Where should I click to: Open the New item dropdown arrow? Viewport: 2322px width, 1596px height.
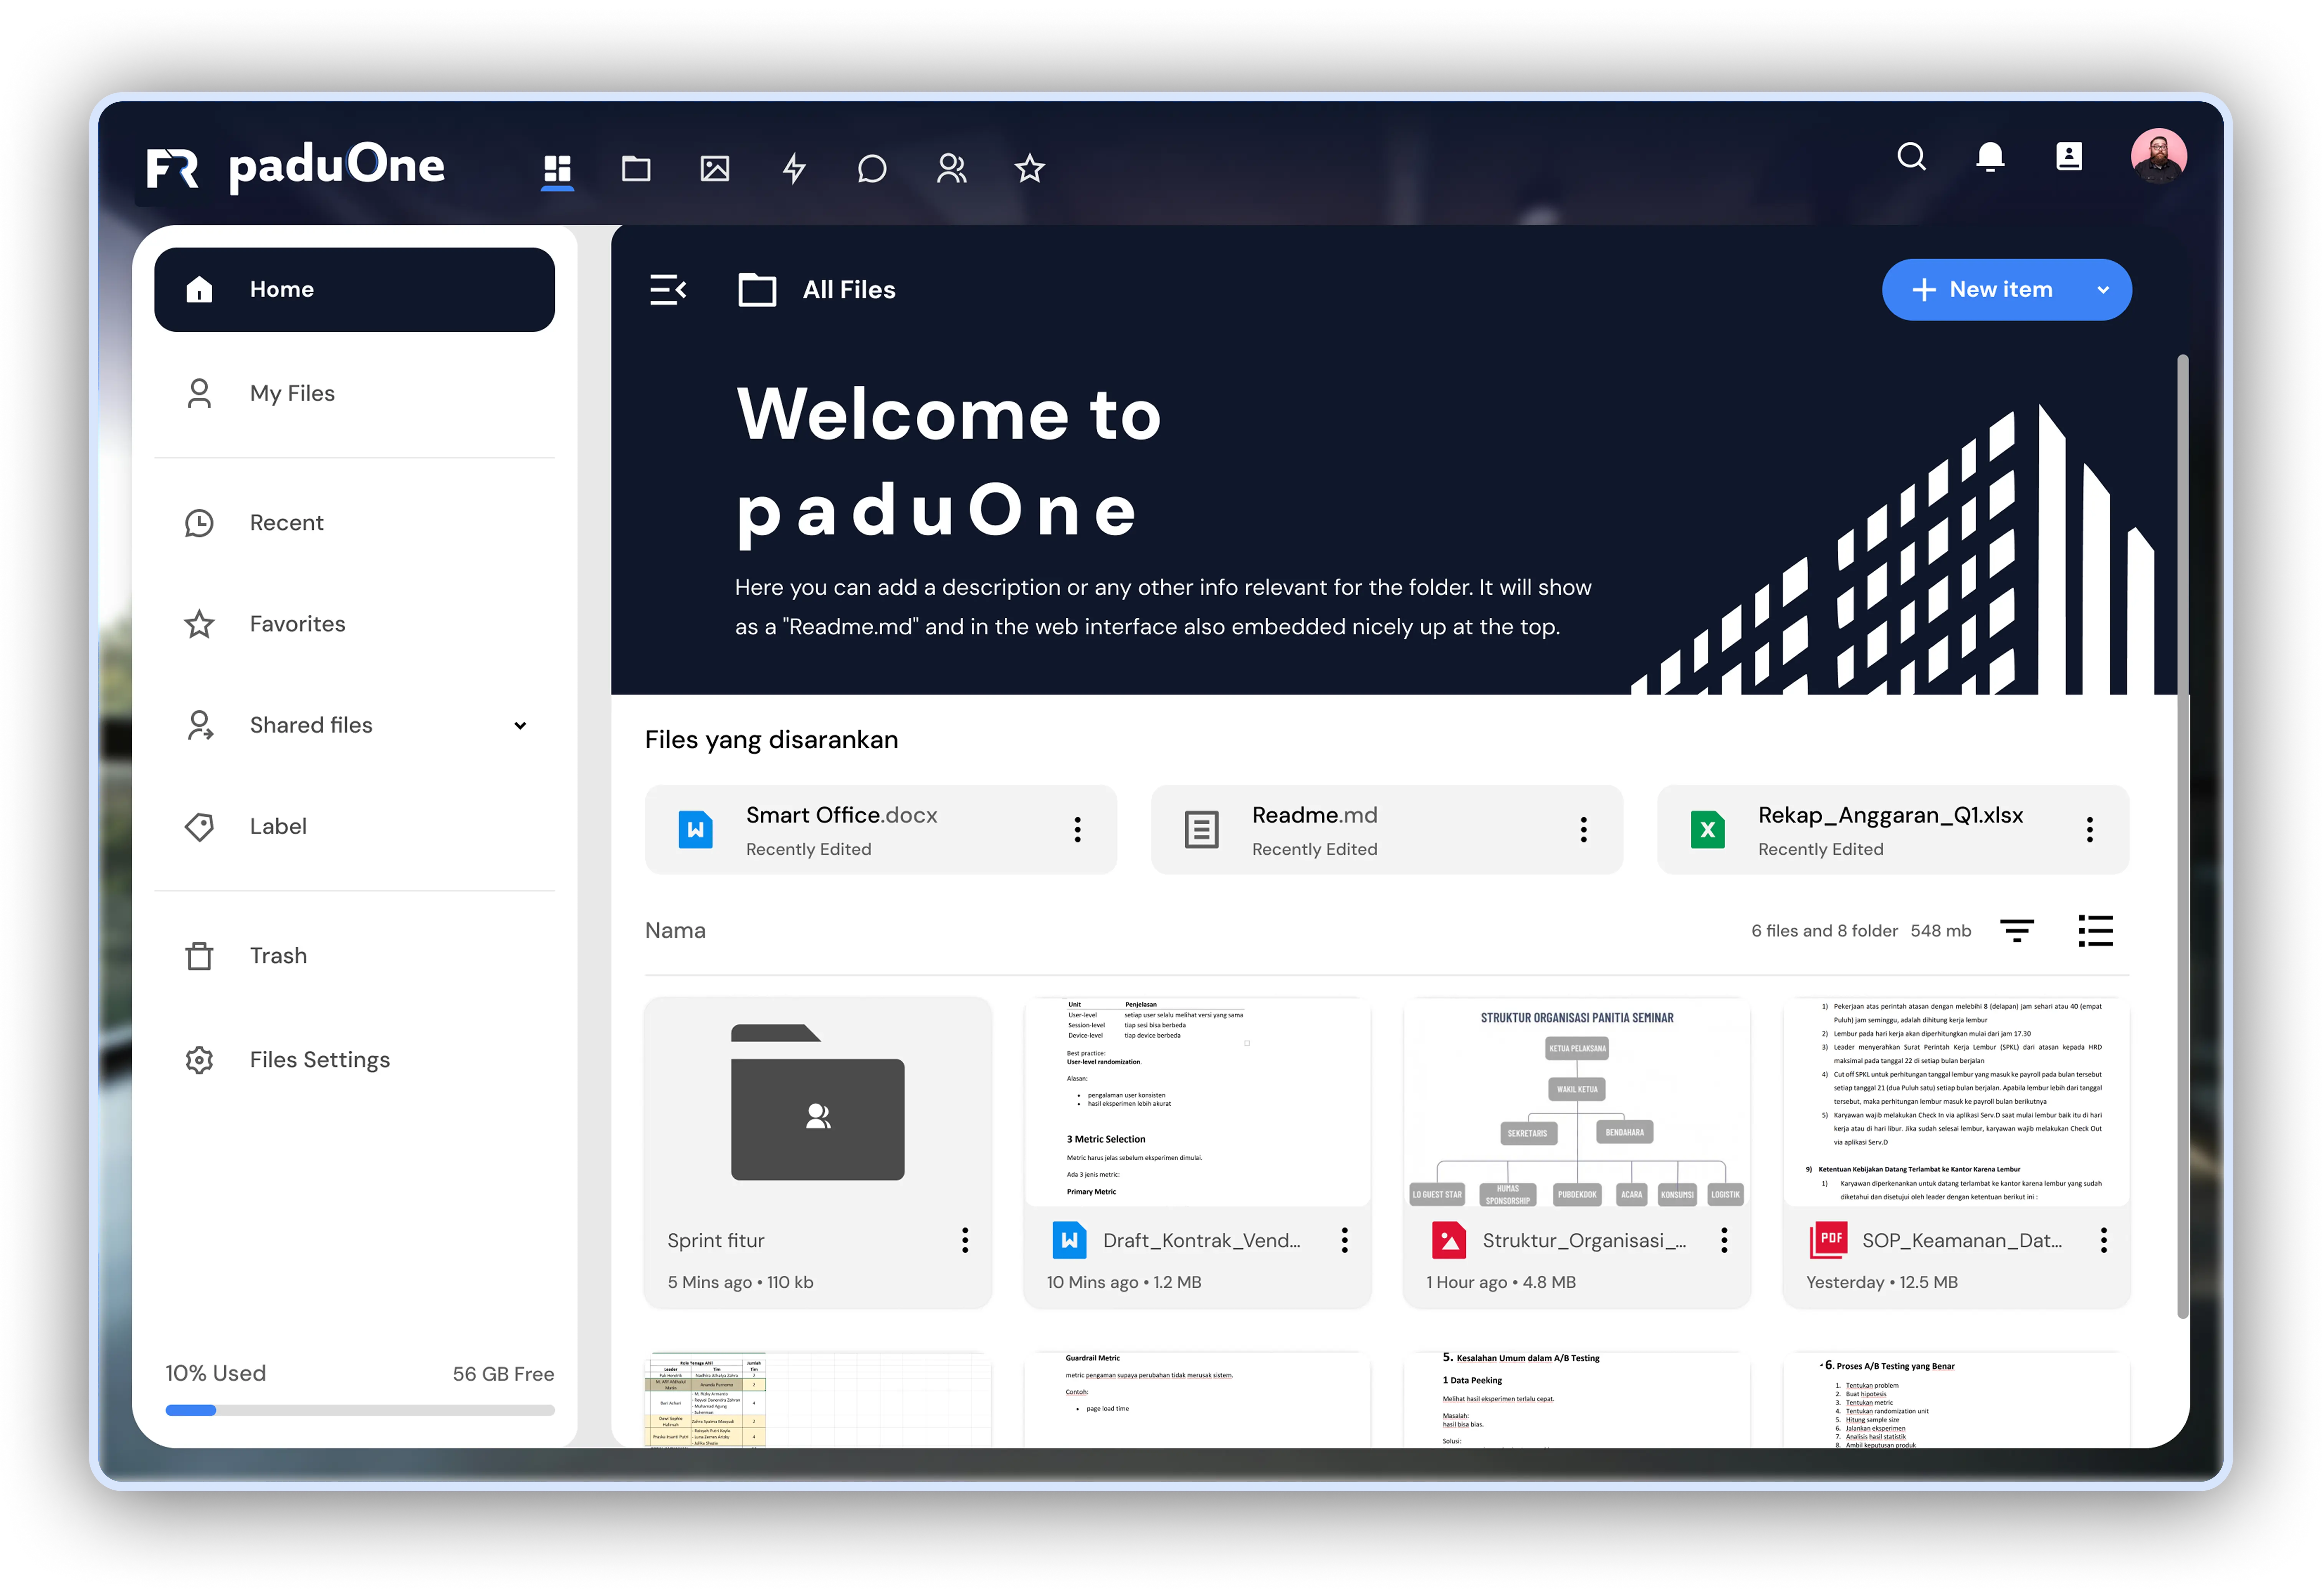pos(2103,290)
